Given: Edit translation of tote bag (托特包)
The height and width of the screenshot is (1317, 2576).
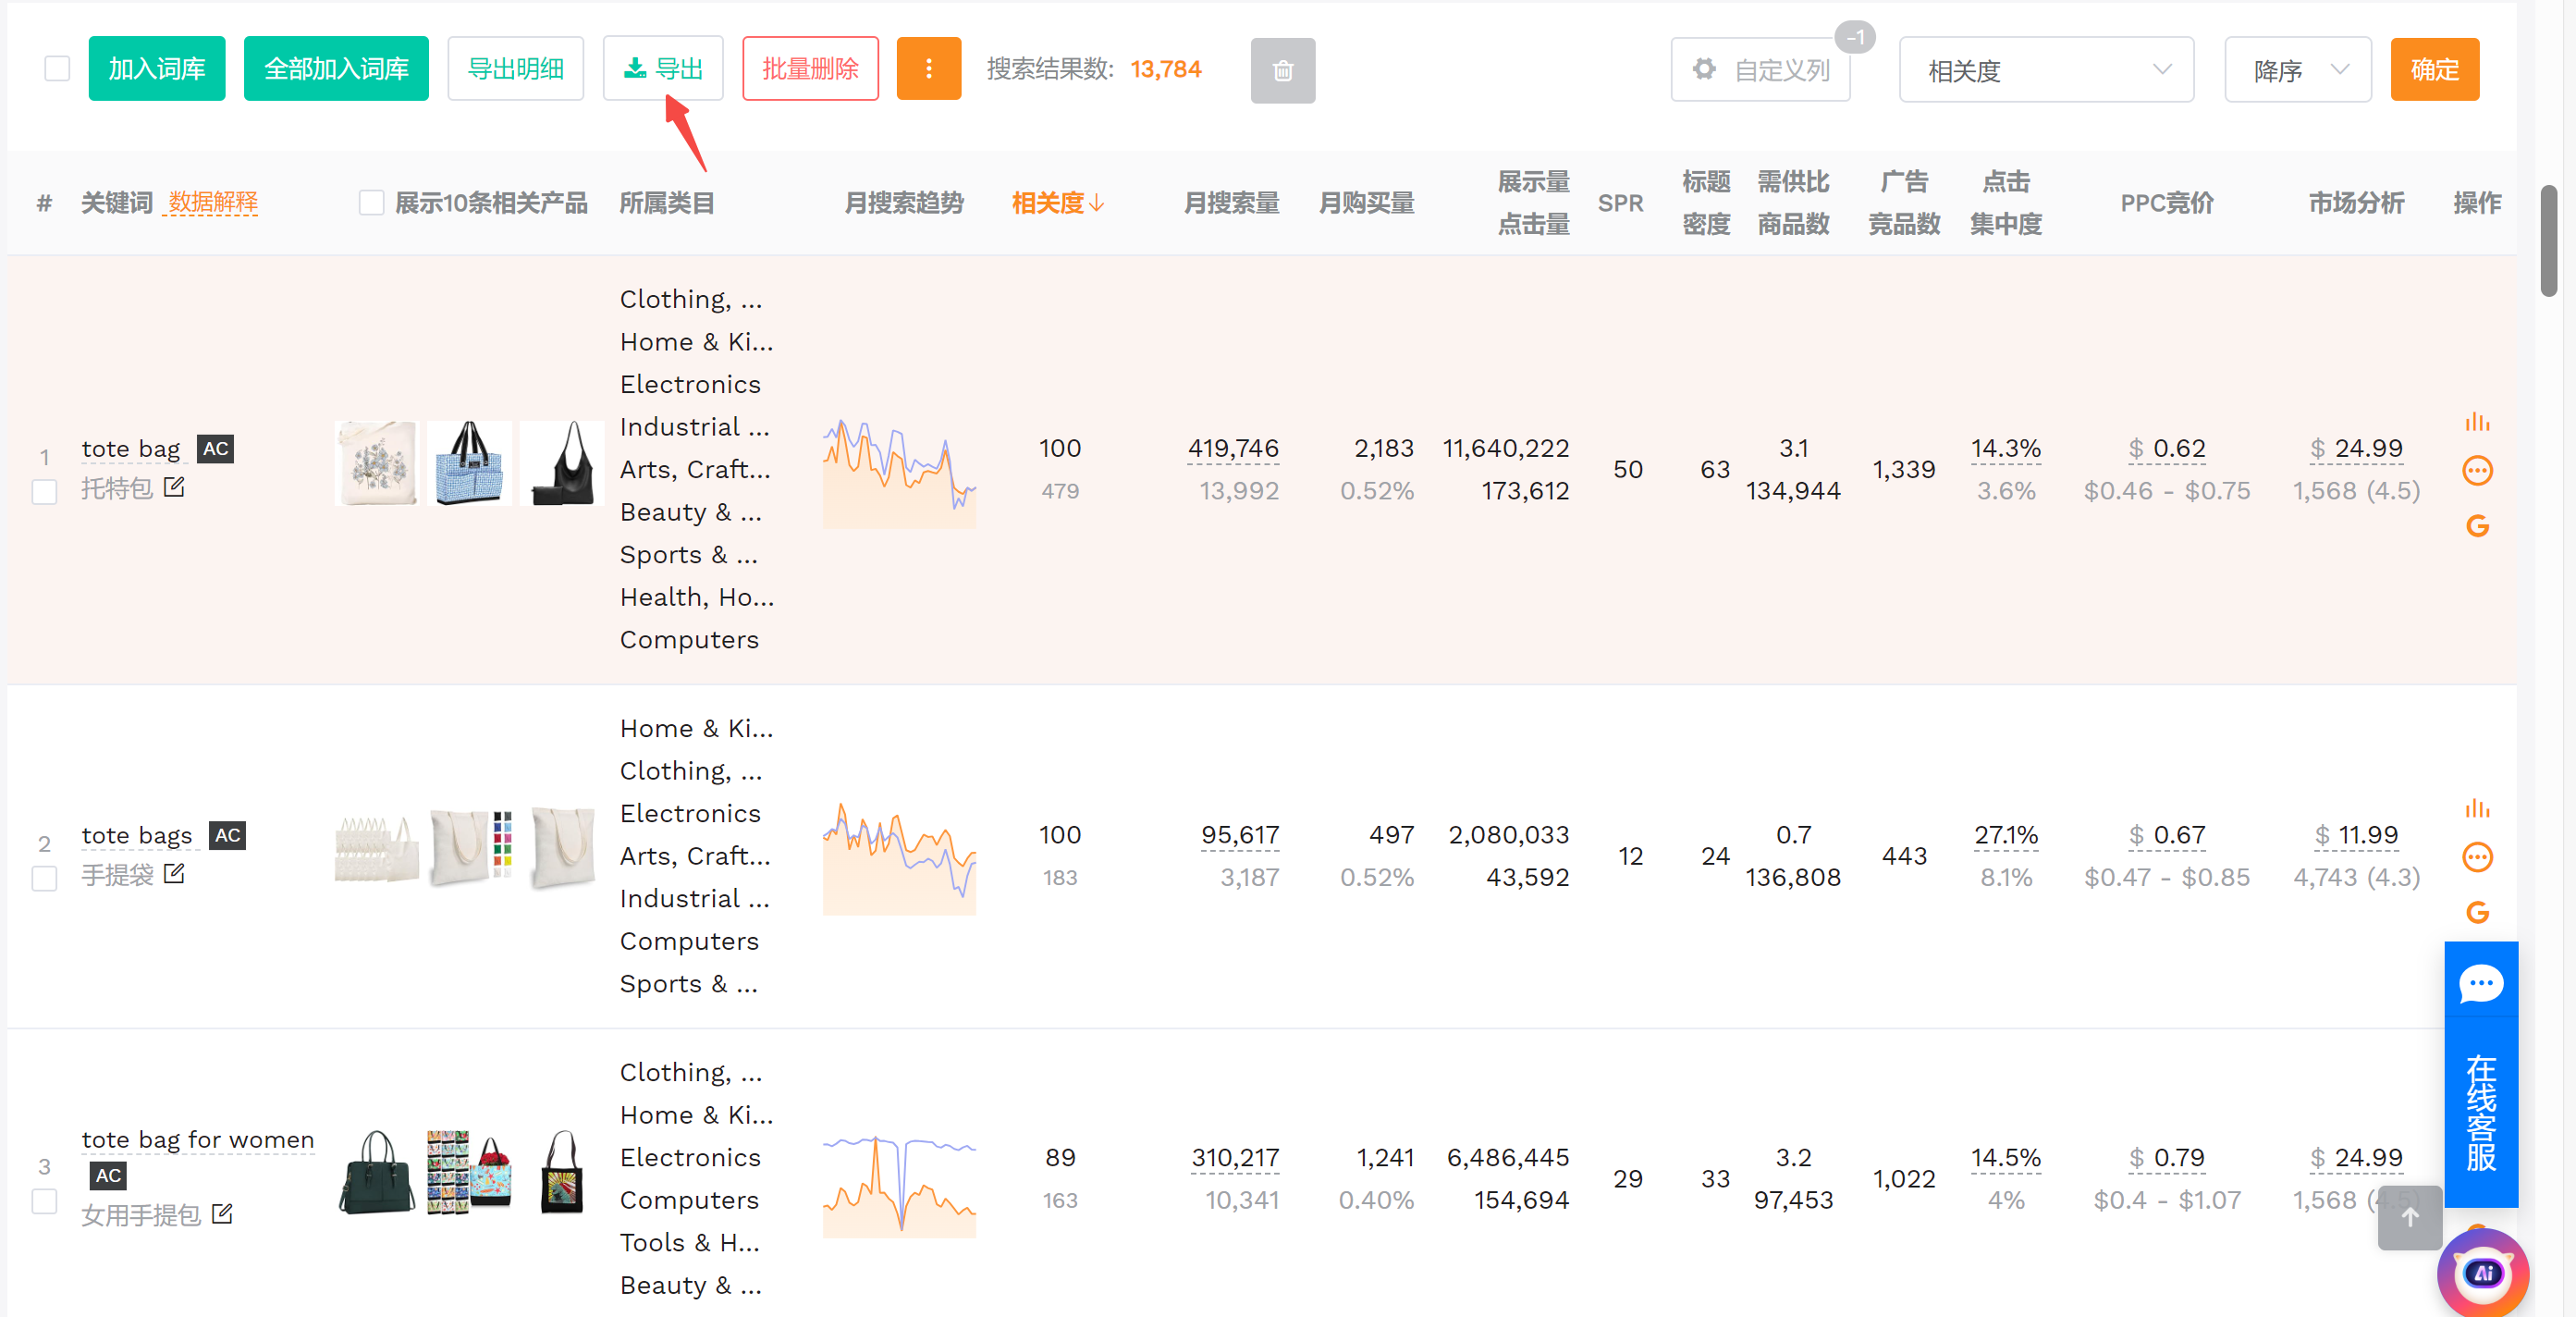Looking at the screenshot, I should click(174, 487).
